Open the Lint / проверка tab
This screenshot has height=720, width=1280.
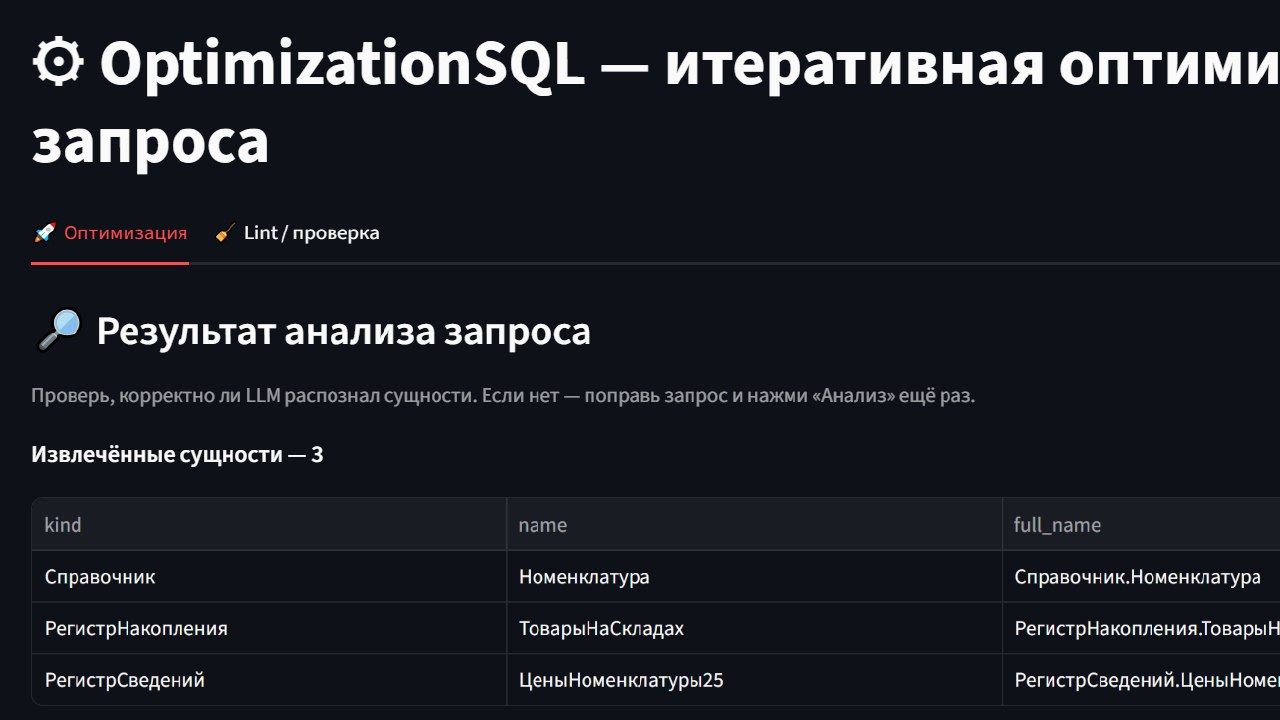click(x=297, y=233)
